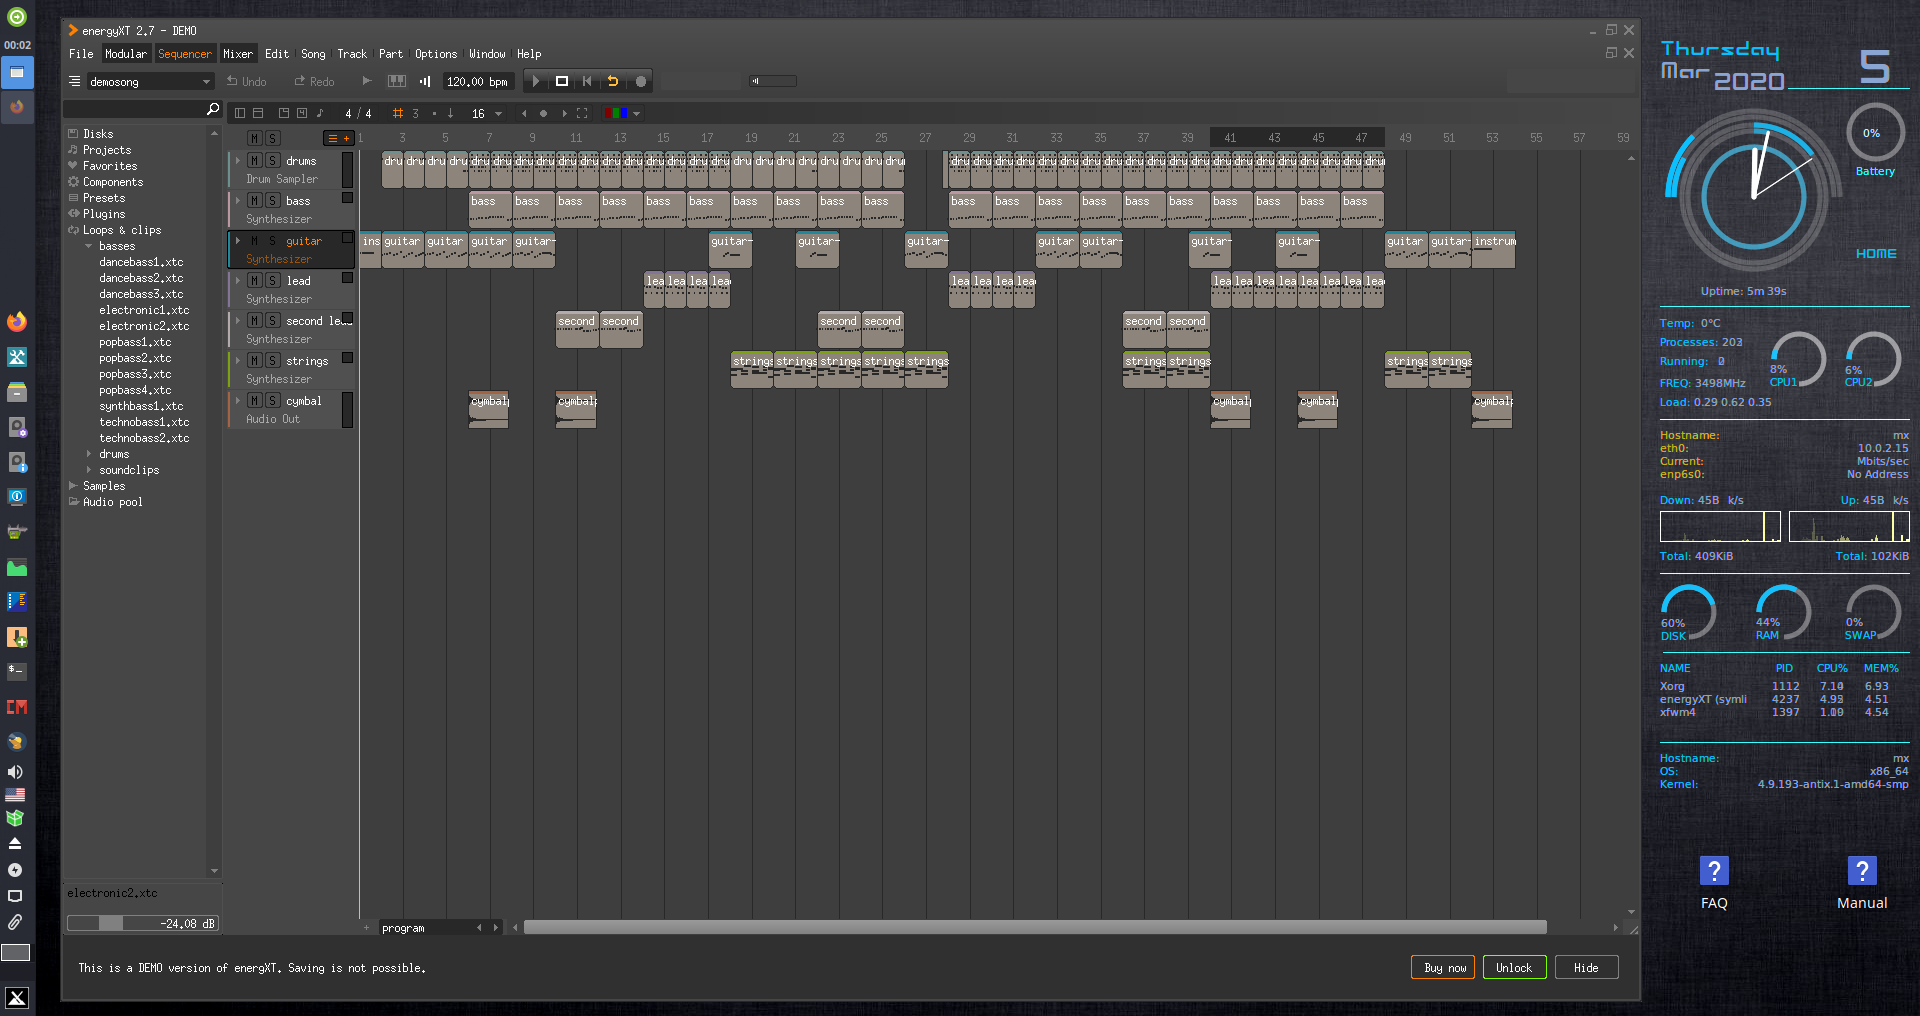
Task: Click the small play arrow beside Redo
Action: 367,81
